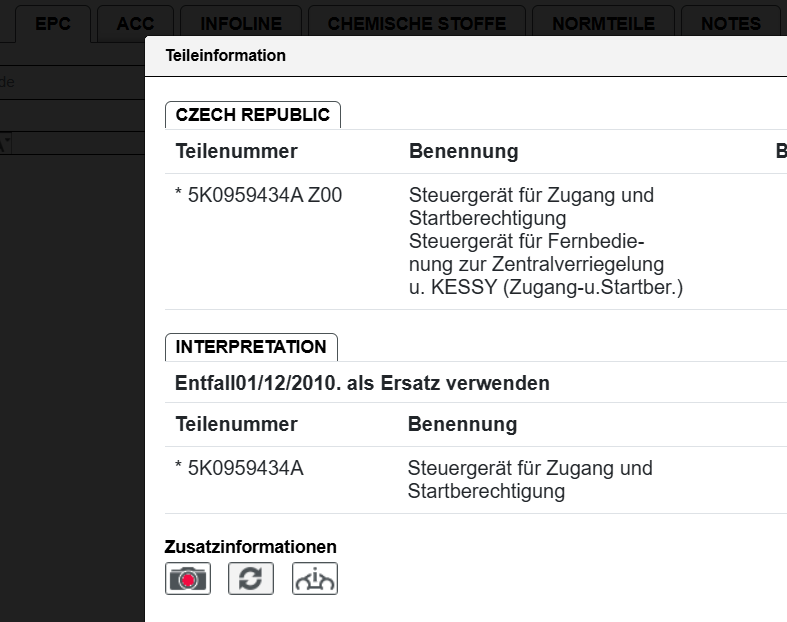Select the NOTES tab
This screenshot has width=787, height=622.
pyautogui.click(x=731, y=24)
